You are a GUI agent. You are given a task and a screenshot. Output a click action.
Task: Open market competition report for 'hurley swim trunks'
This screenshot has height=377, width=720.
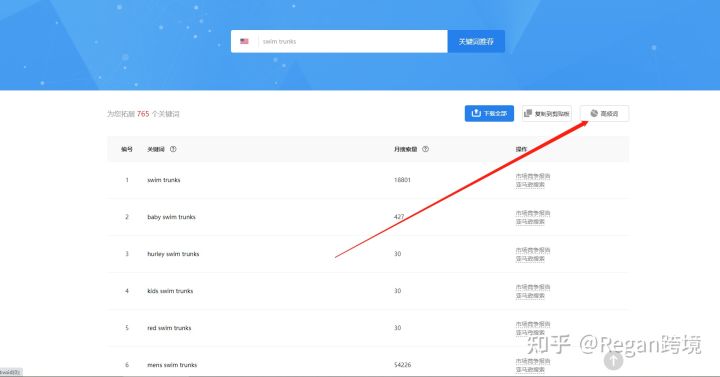coord(533,250)
